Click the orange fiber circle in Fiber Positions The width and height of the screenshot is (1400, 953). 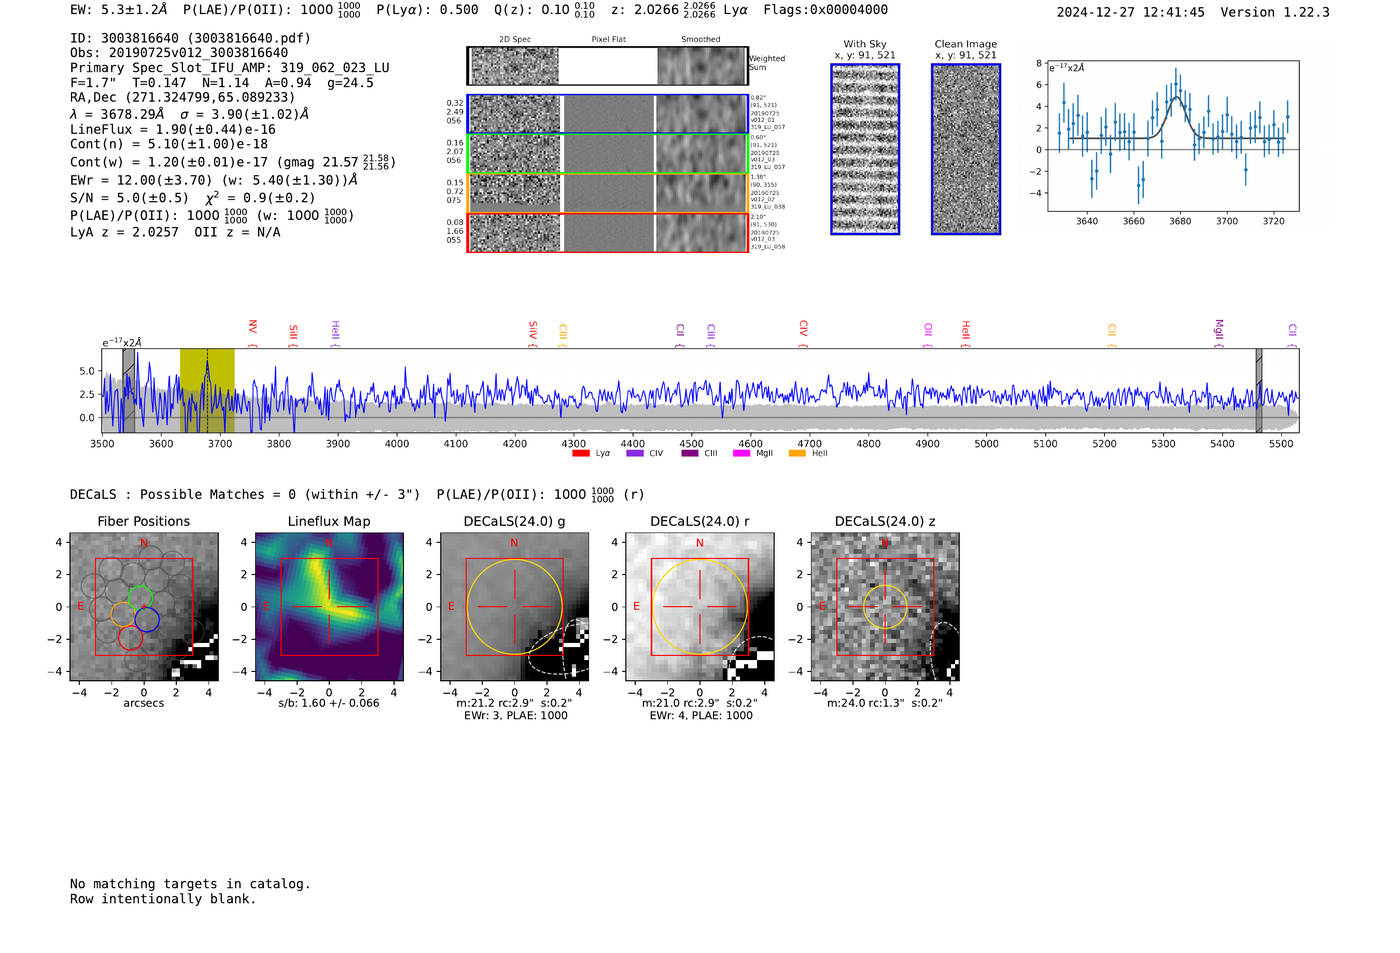(123, 615)
